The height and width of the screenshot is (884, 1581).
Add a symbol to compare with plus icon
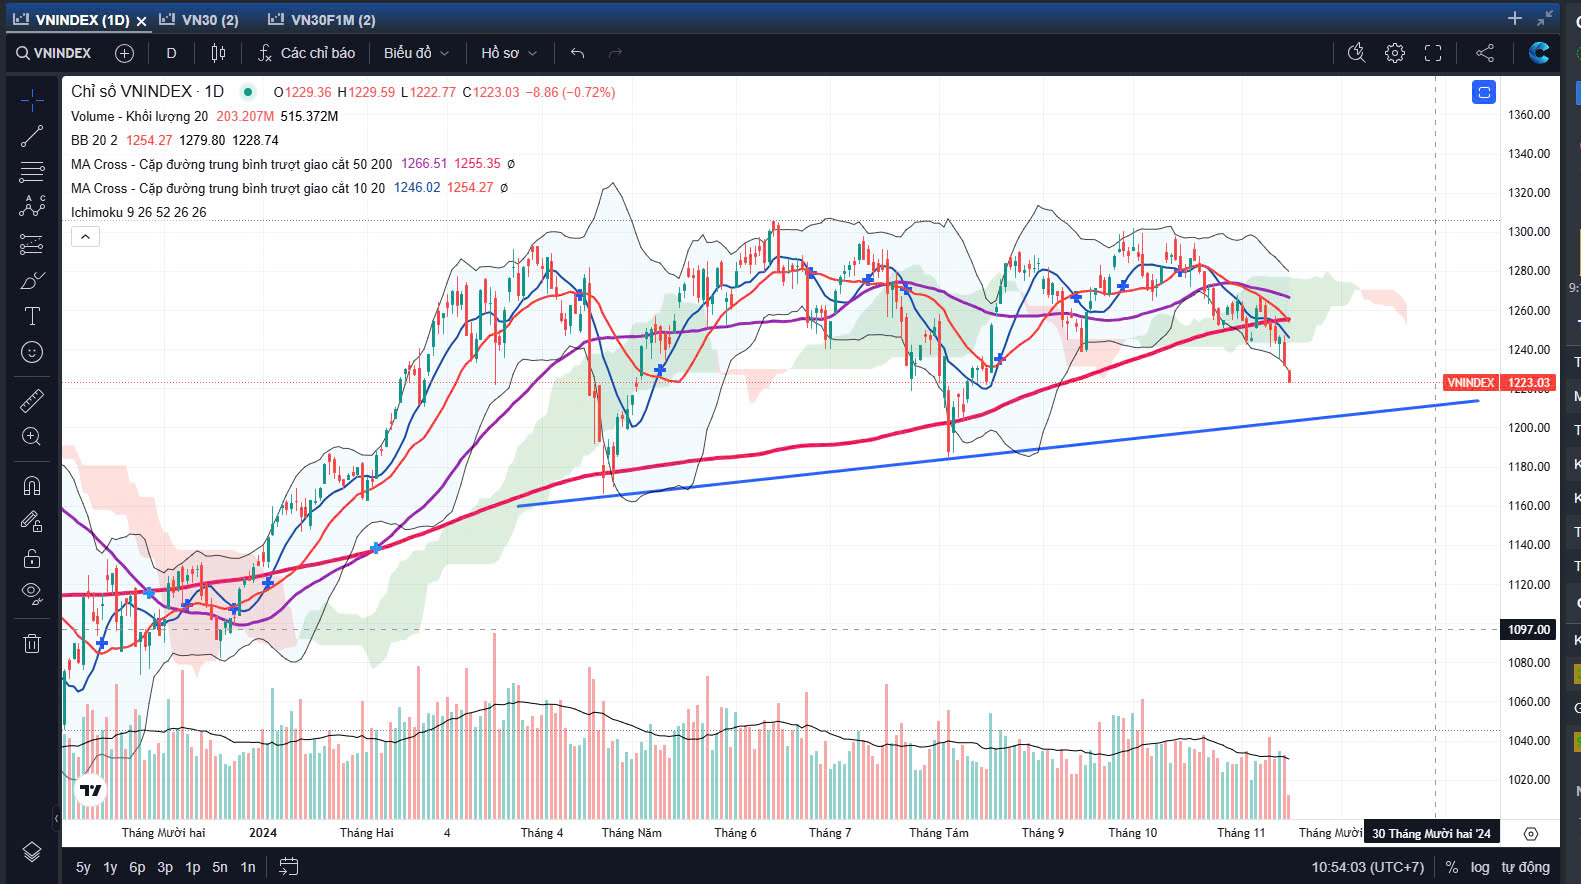tap(124, 53)
